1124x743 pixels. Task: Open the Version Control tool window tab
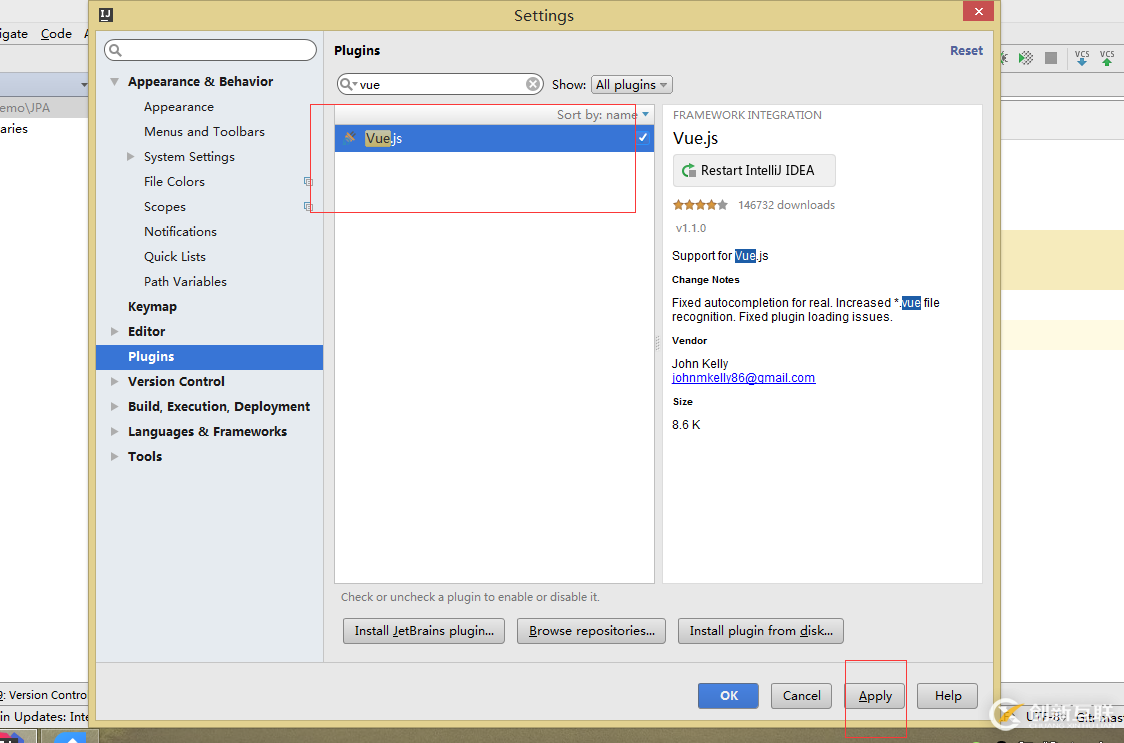[x=43, y=694]
